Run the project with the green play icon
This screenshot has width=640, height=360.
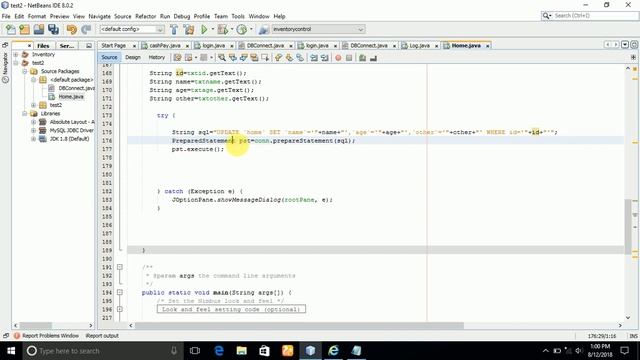pos(204,29)
